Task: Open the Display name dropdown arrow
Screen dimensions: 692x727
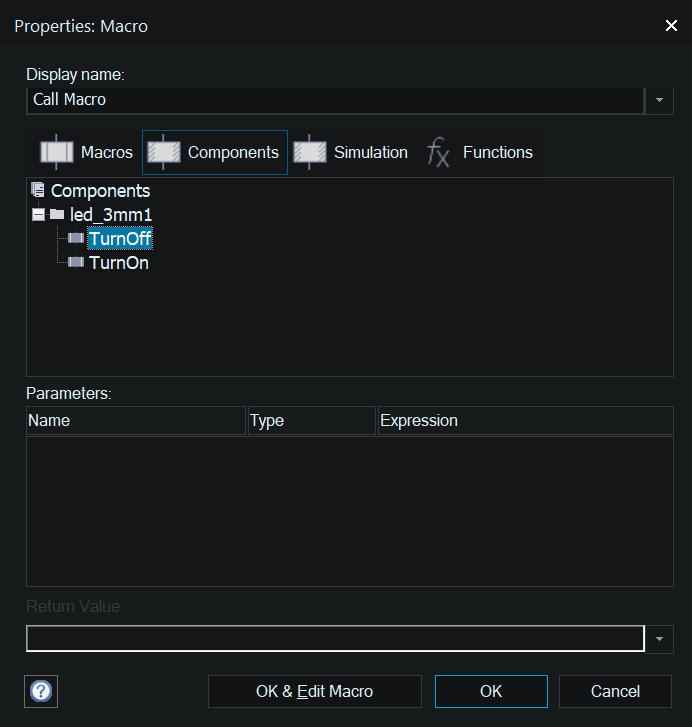Action: click(x=659, y=100)
